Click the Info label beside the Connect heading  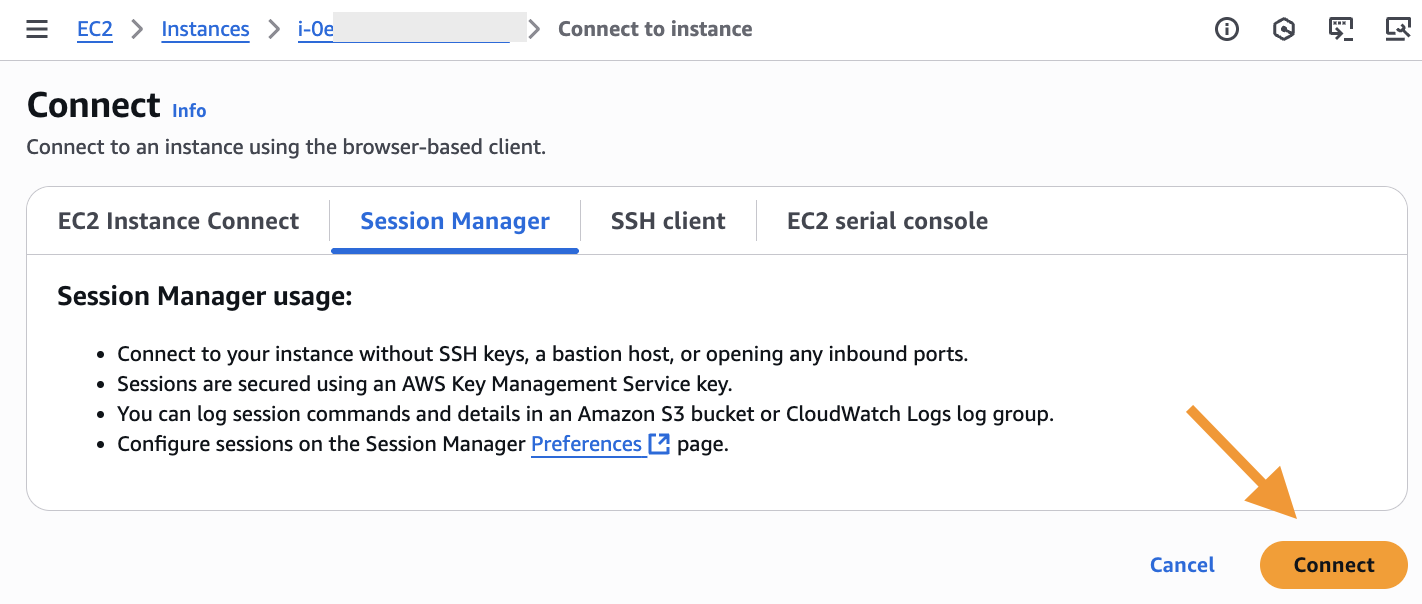coord(189,110)
